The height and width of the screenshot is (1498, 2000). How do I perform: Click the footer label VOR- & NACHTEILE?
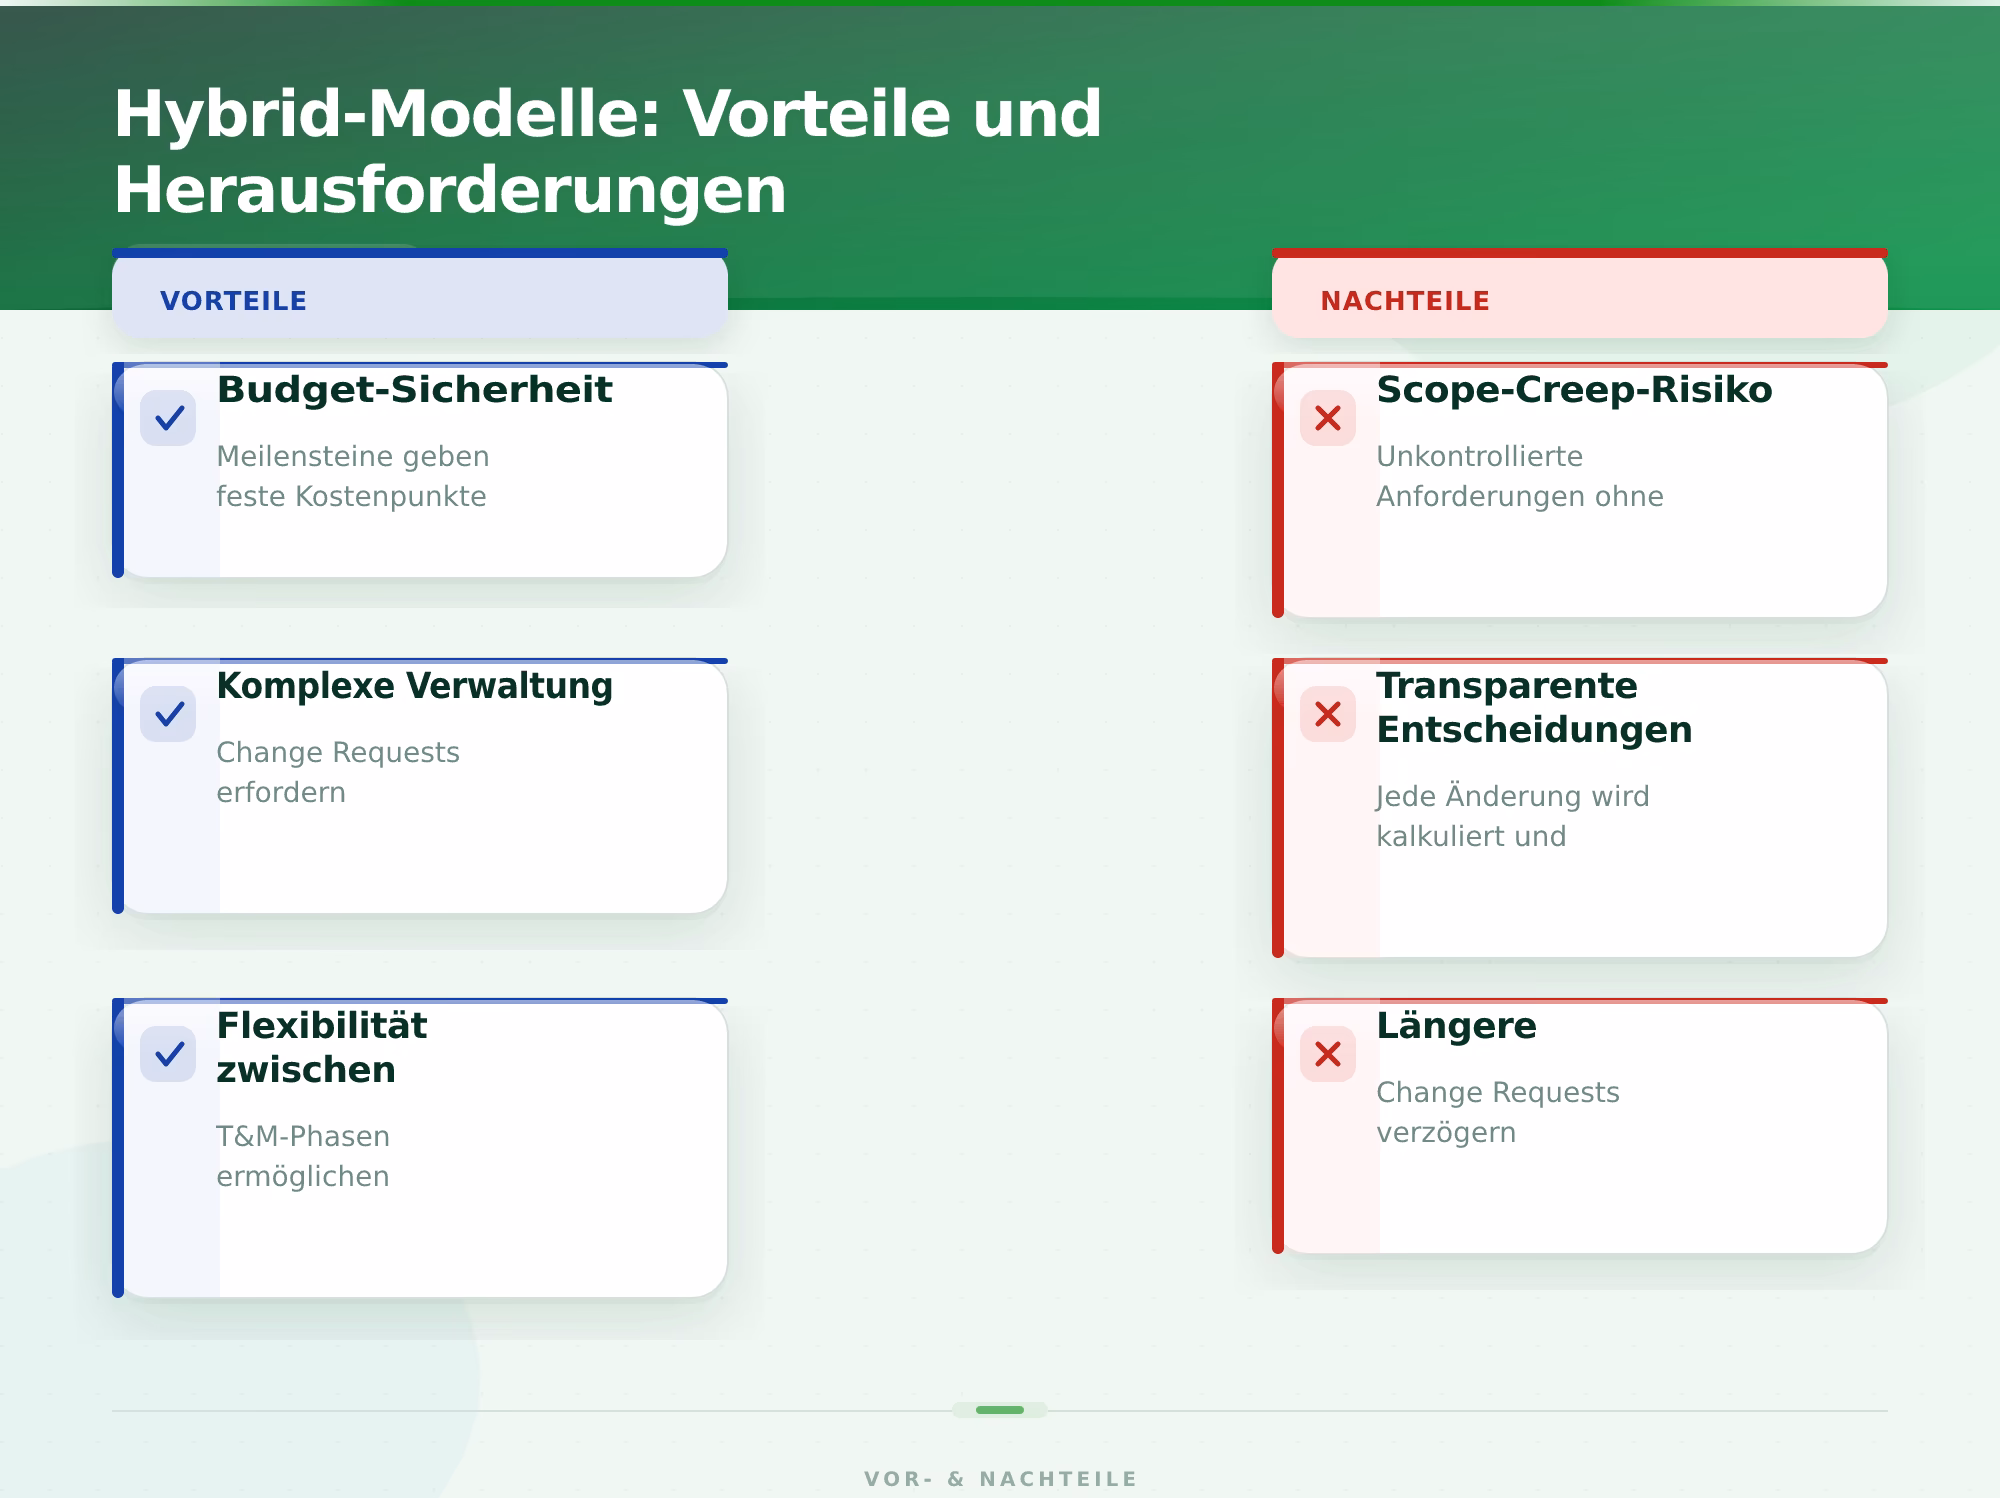click(1000, 1479)
